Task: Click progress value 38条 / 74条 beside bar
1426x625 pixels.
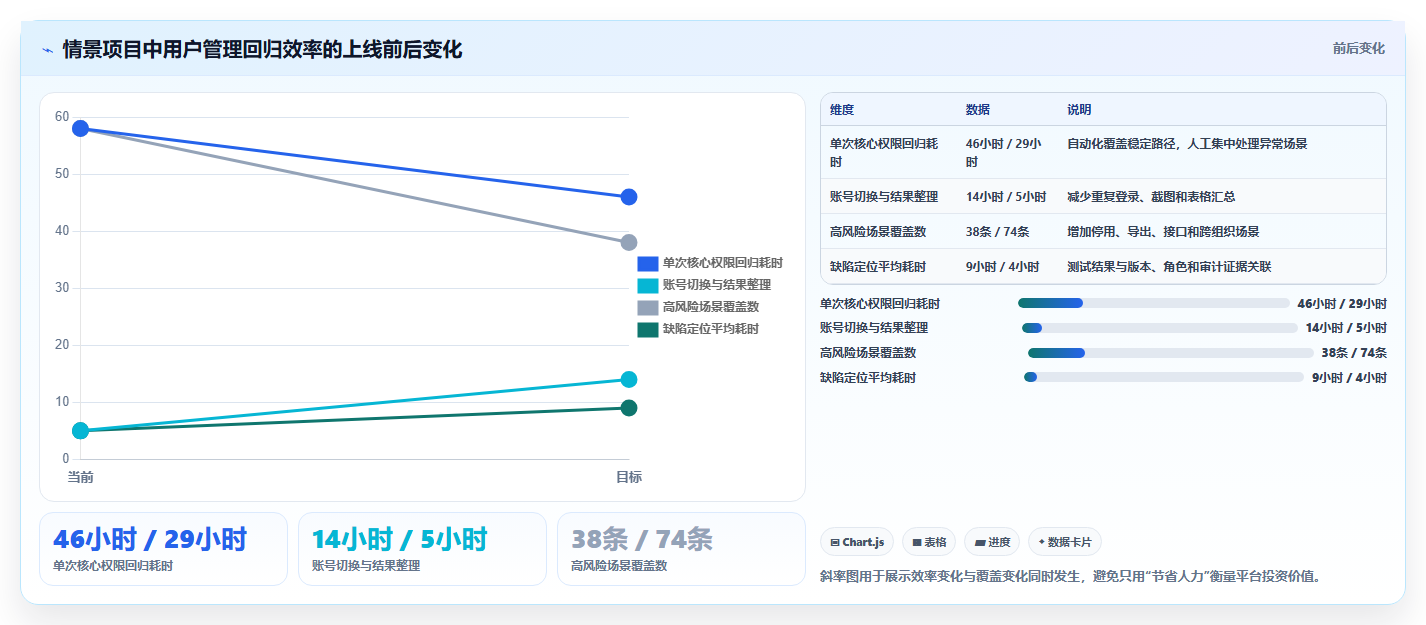Action: [1354, 353]
